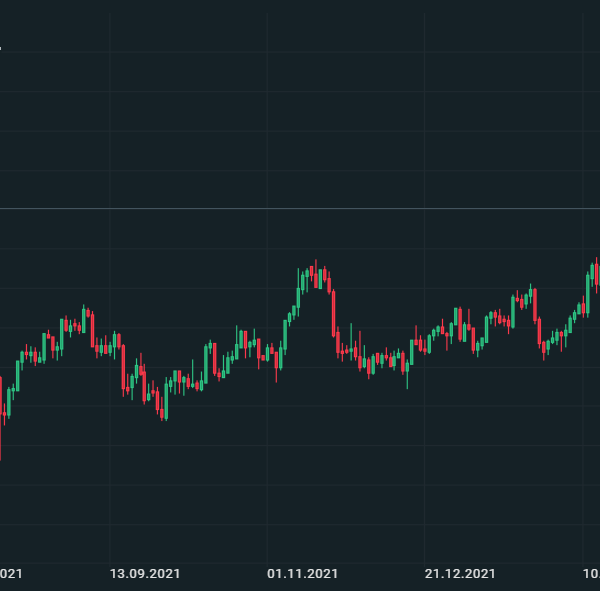Click the 01.11.2021 date label

(x=303, y=574)
